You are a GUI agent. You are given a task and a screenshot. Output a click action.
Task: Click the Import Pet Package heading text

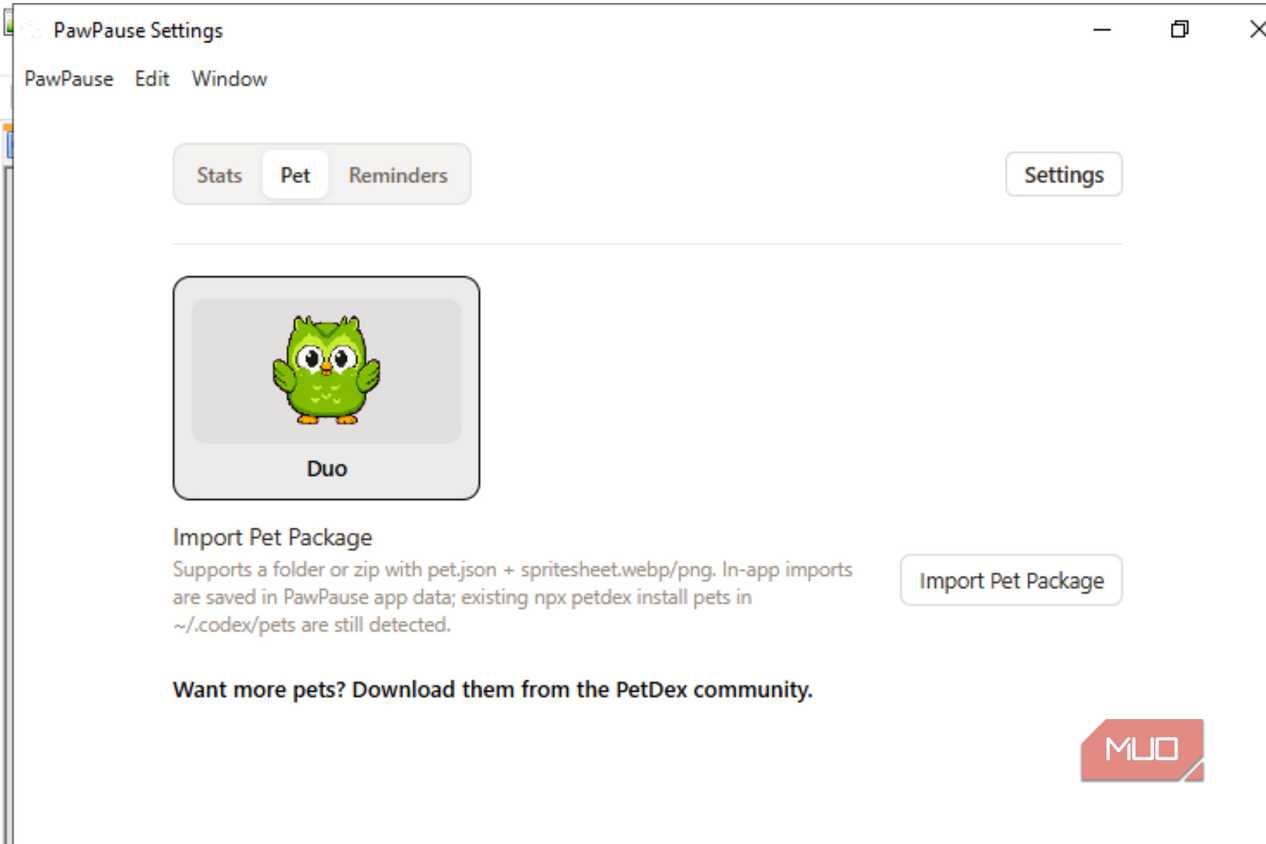(272, 537)
